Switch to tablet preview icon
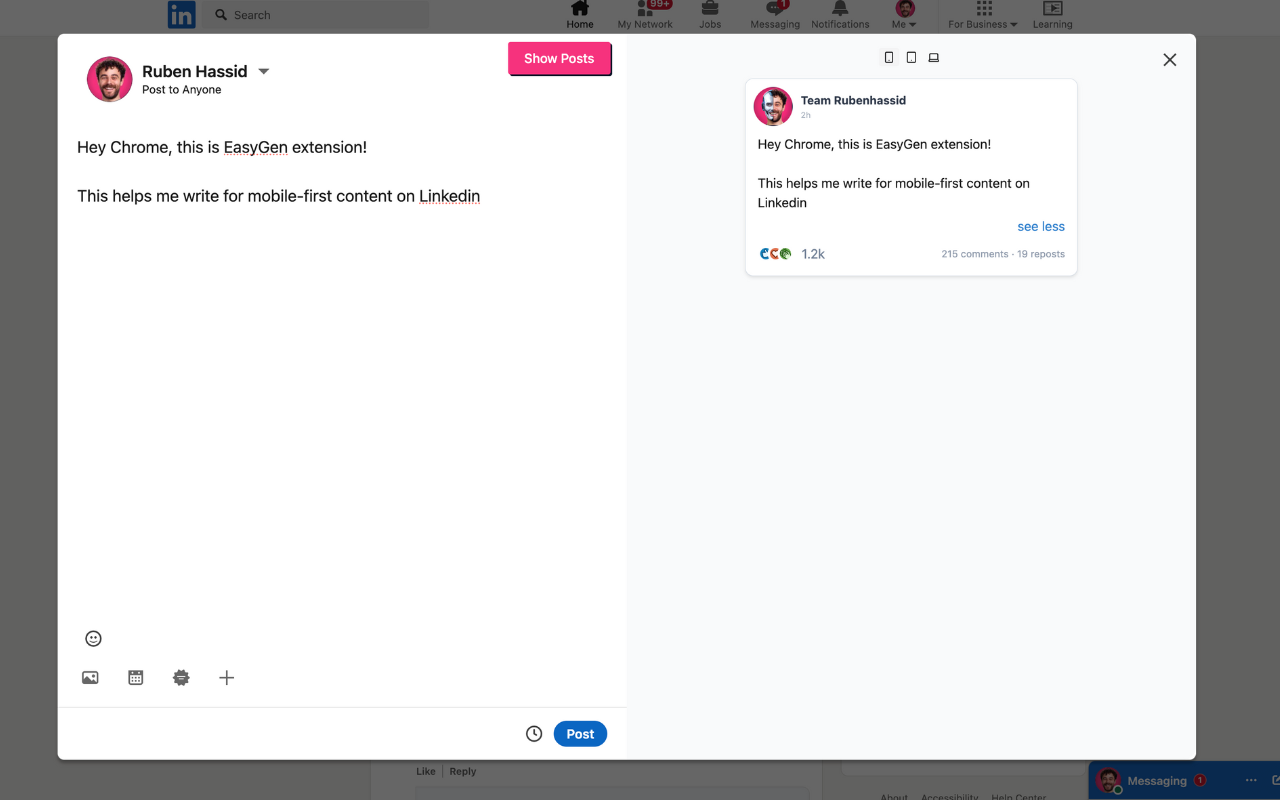This screenshot has width=1280, height=800. click(x=911, y=57)
